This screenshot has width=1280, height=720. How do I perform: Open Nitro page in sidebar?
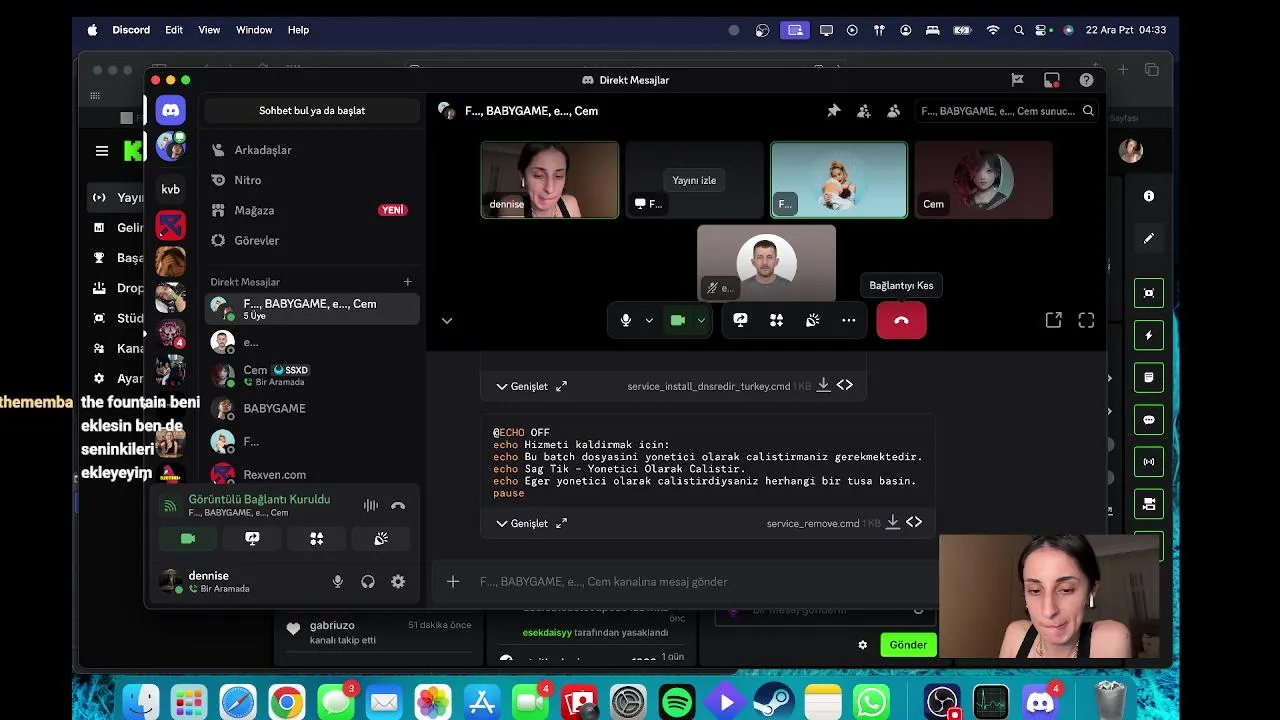[312, 180]
